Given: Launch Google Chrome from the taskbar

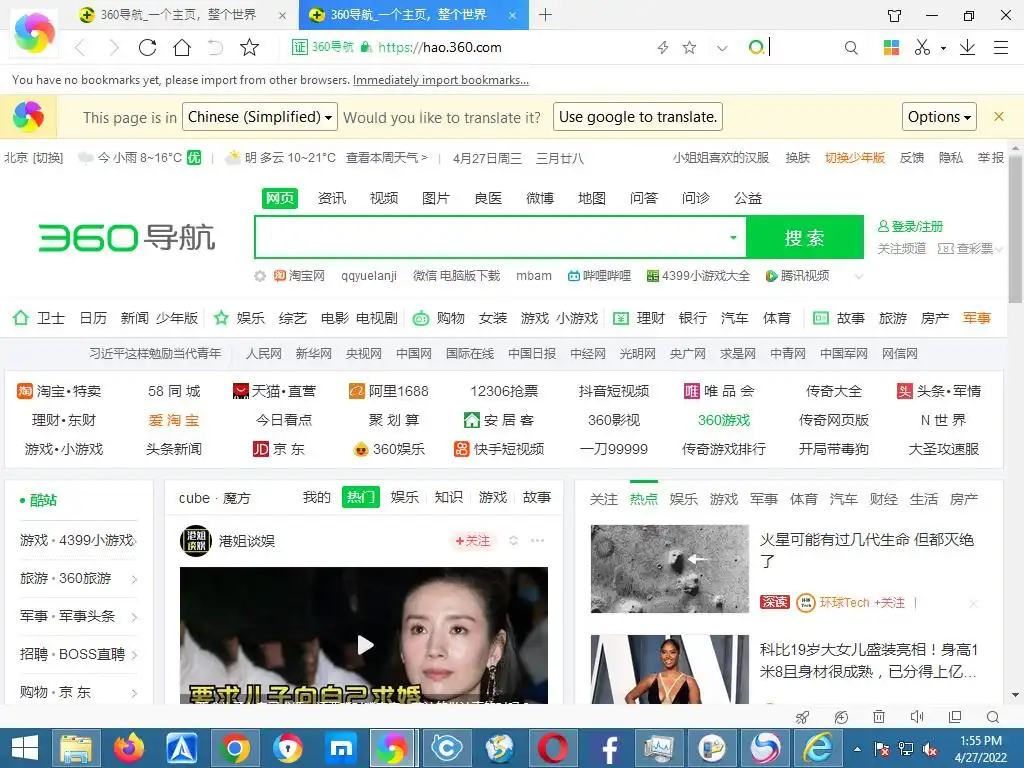Looking at the screenshot, I should point(234,748).
